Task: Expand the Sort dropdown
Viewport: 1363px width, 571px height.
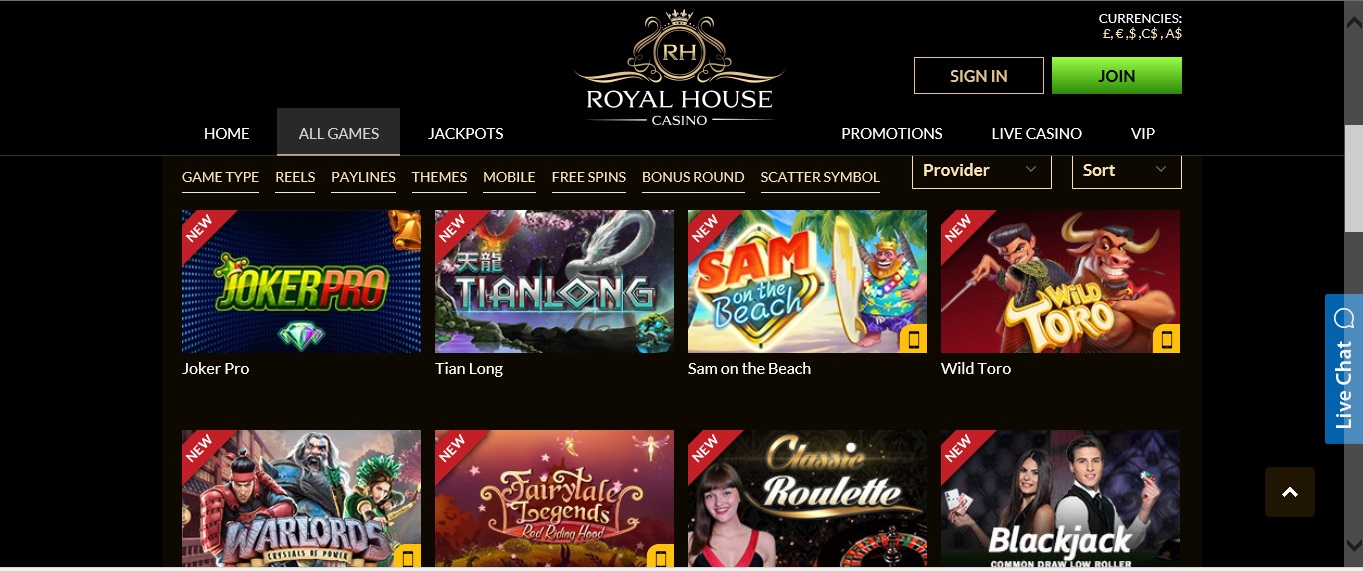Action: tap(1127, 170)
